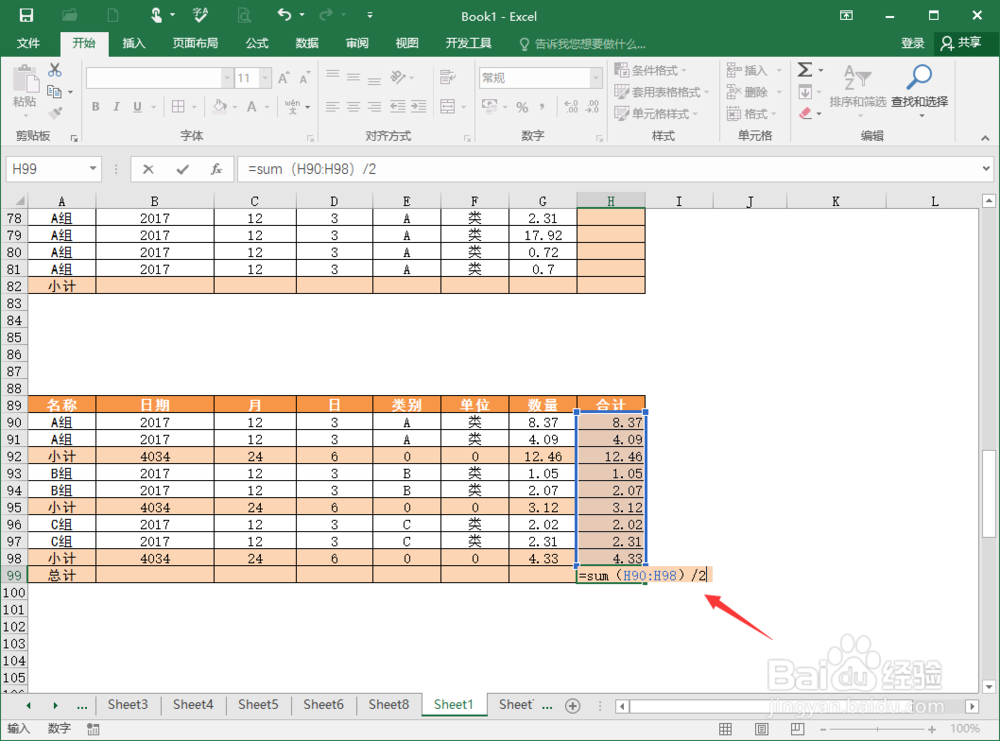Viewport: 1000px width, 741px height.
Task: Toggle Italic formatting button
Action: click(116, 106)
